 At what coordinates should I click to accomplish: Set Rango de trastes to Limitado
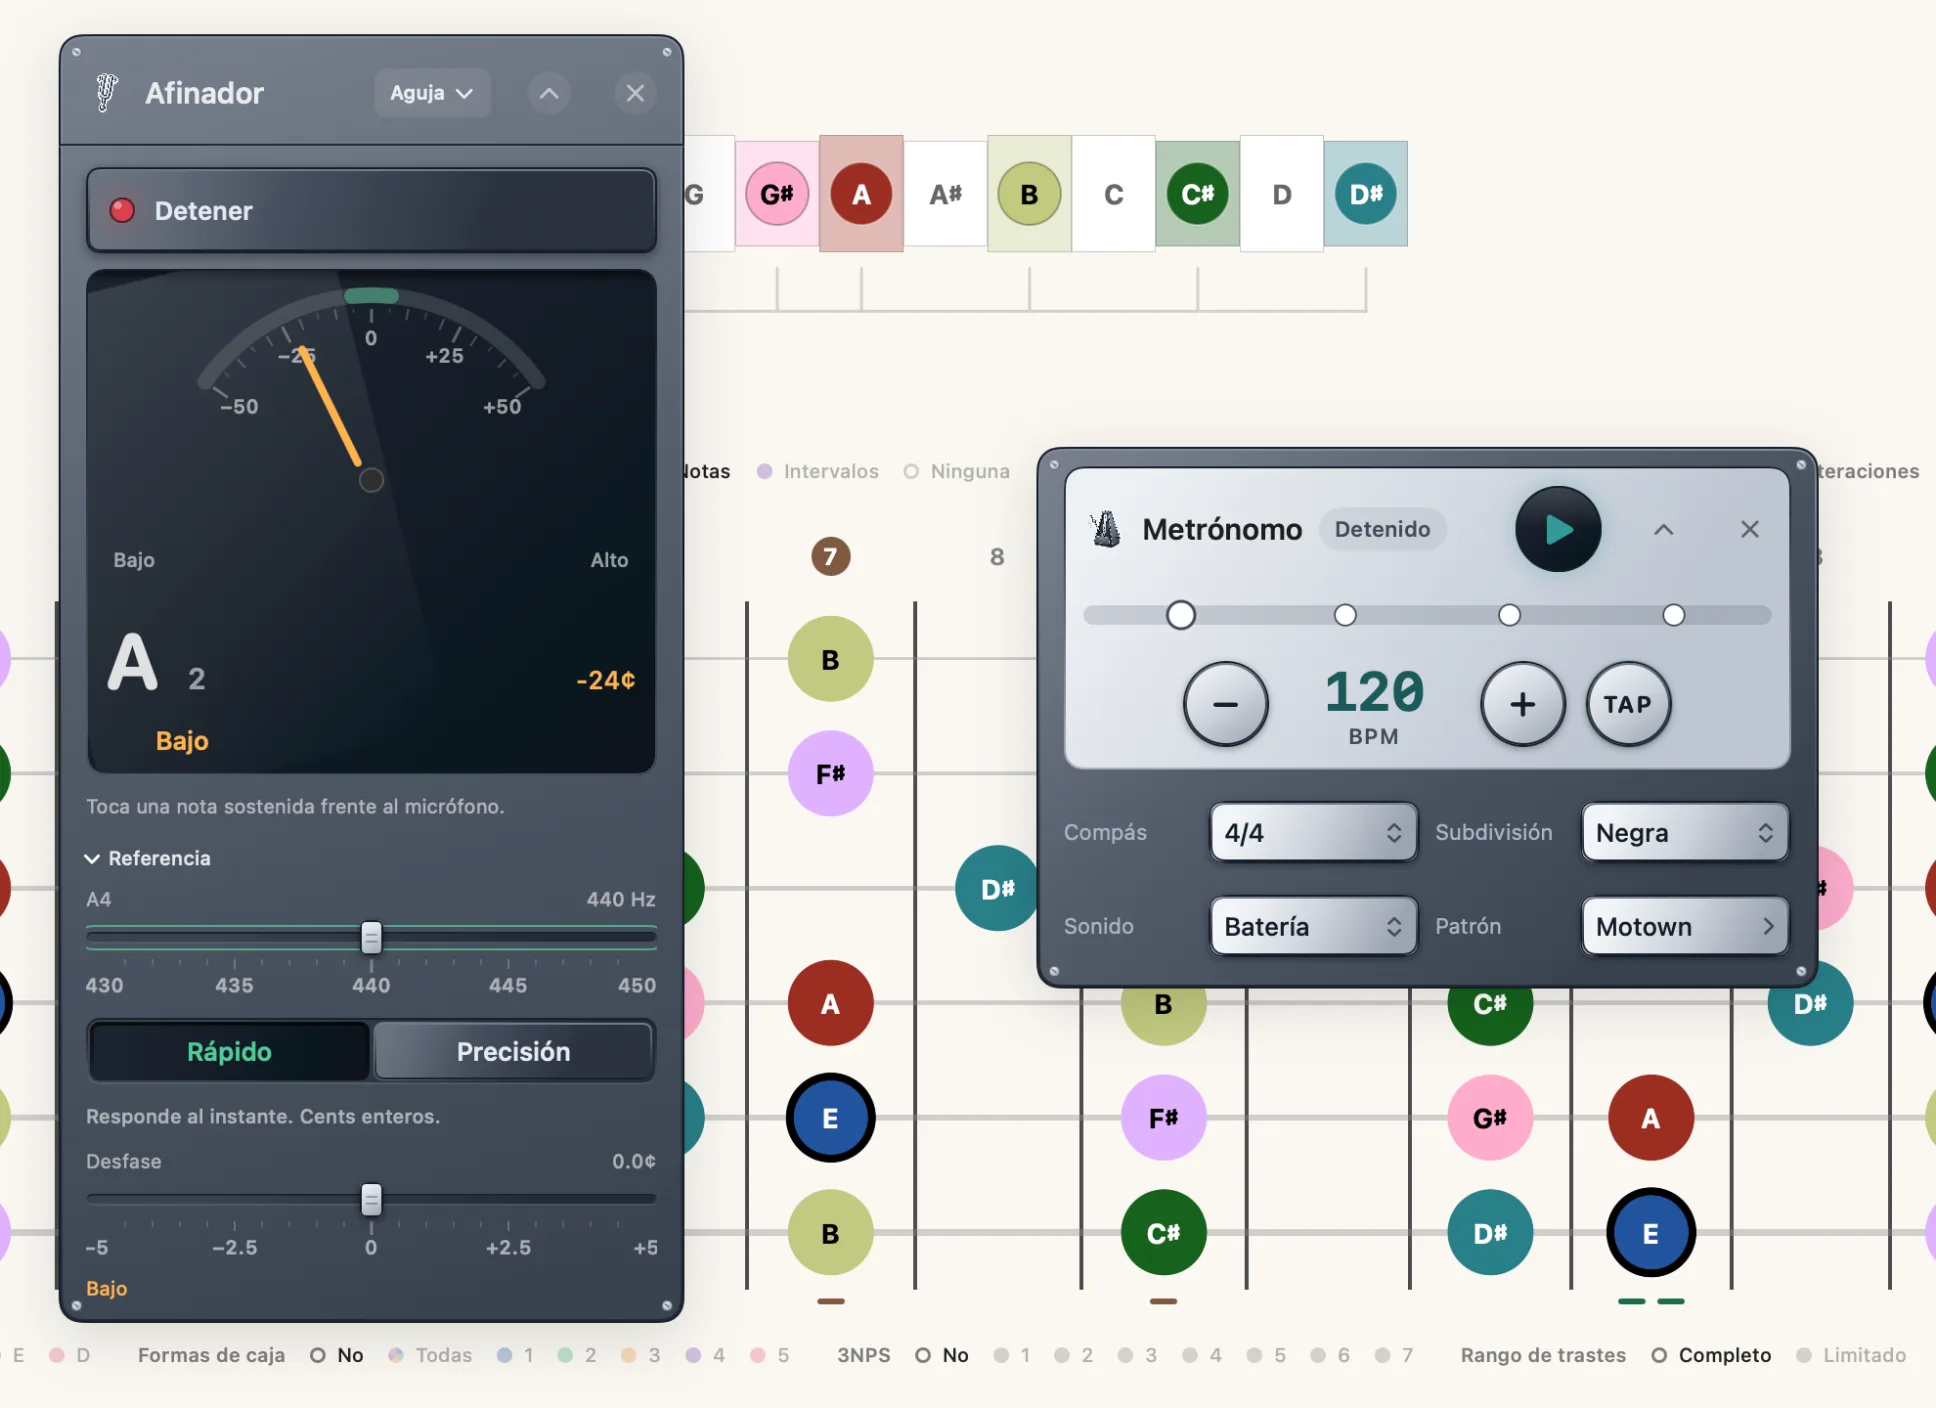coord(1851,1355)
